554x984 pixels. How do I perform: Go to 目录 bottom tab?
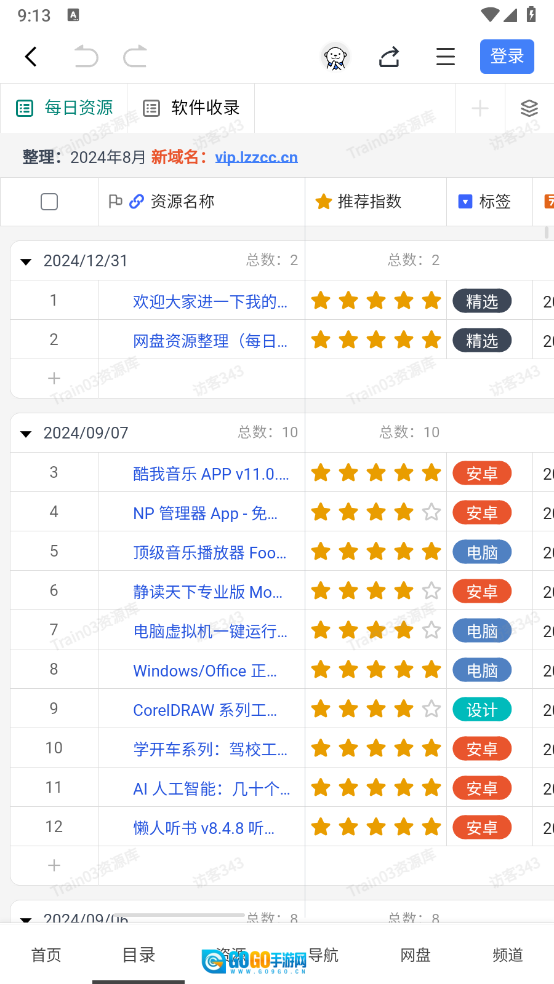pos(139,955)
